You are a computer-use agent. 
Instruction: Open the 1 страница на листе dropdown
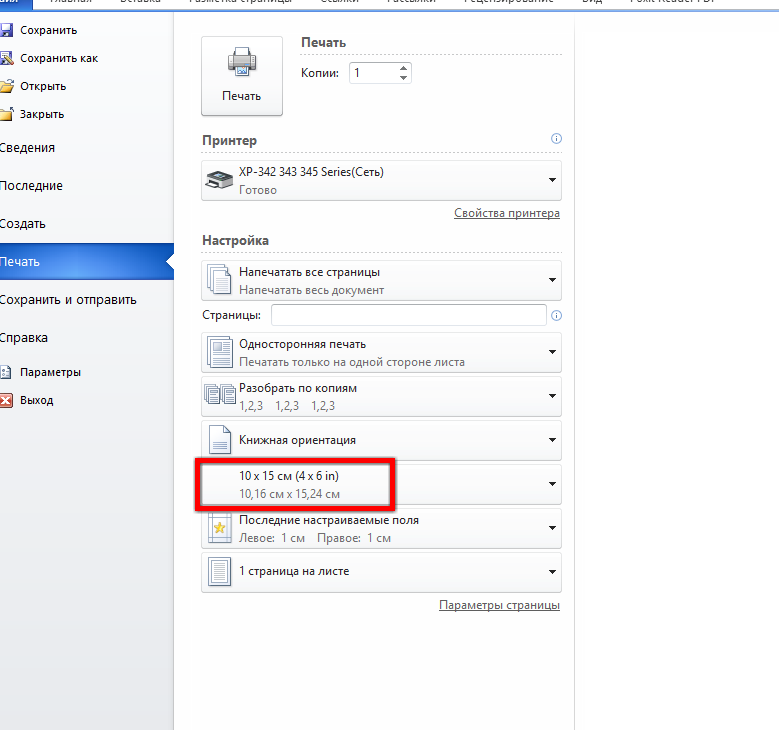382,572
